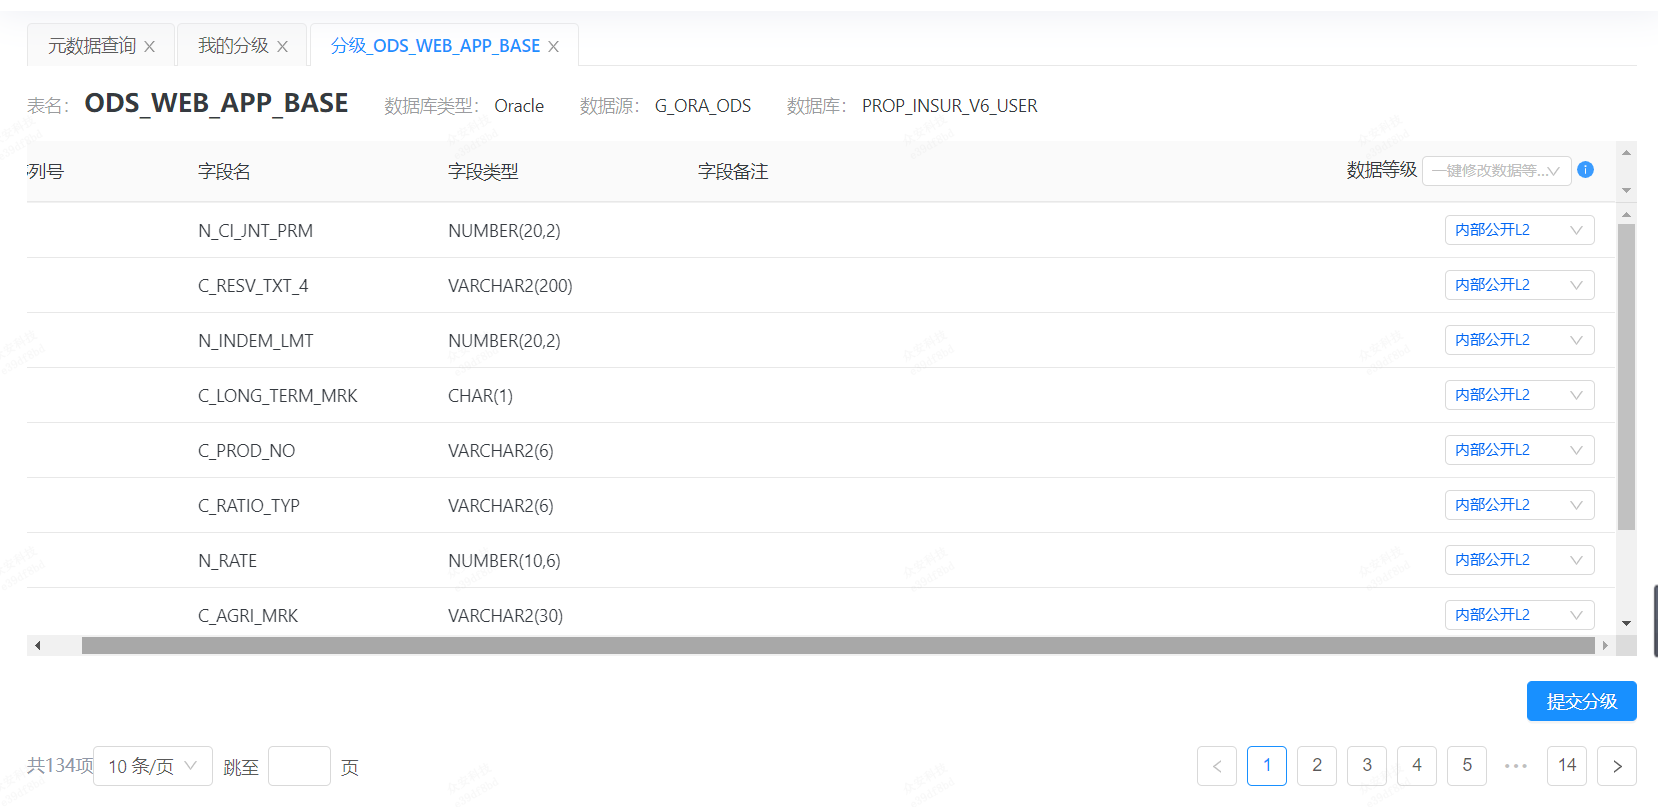Click field name N_INDEM_LMT
Image resolution: width=1658 pixels, height=807 pixels.
(x=255, y=341)
